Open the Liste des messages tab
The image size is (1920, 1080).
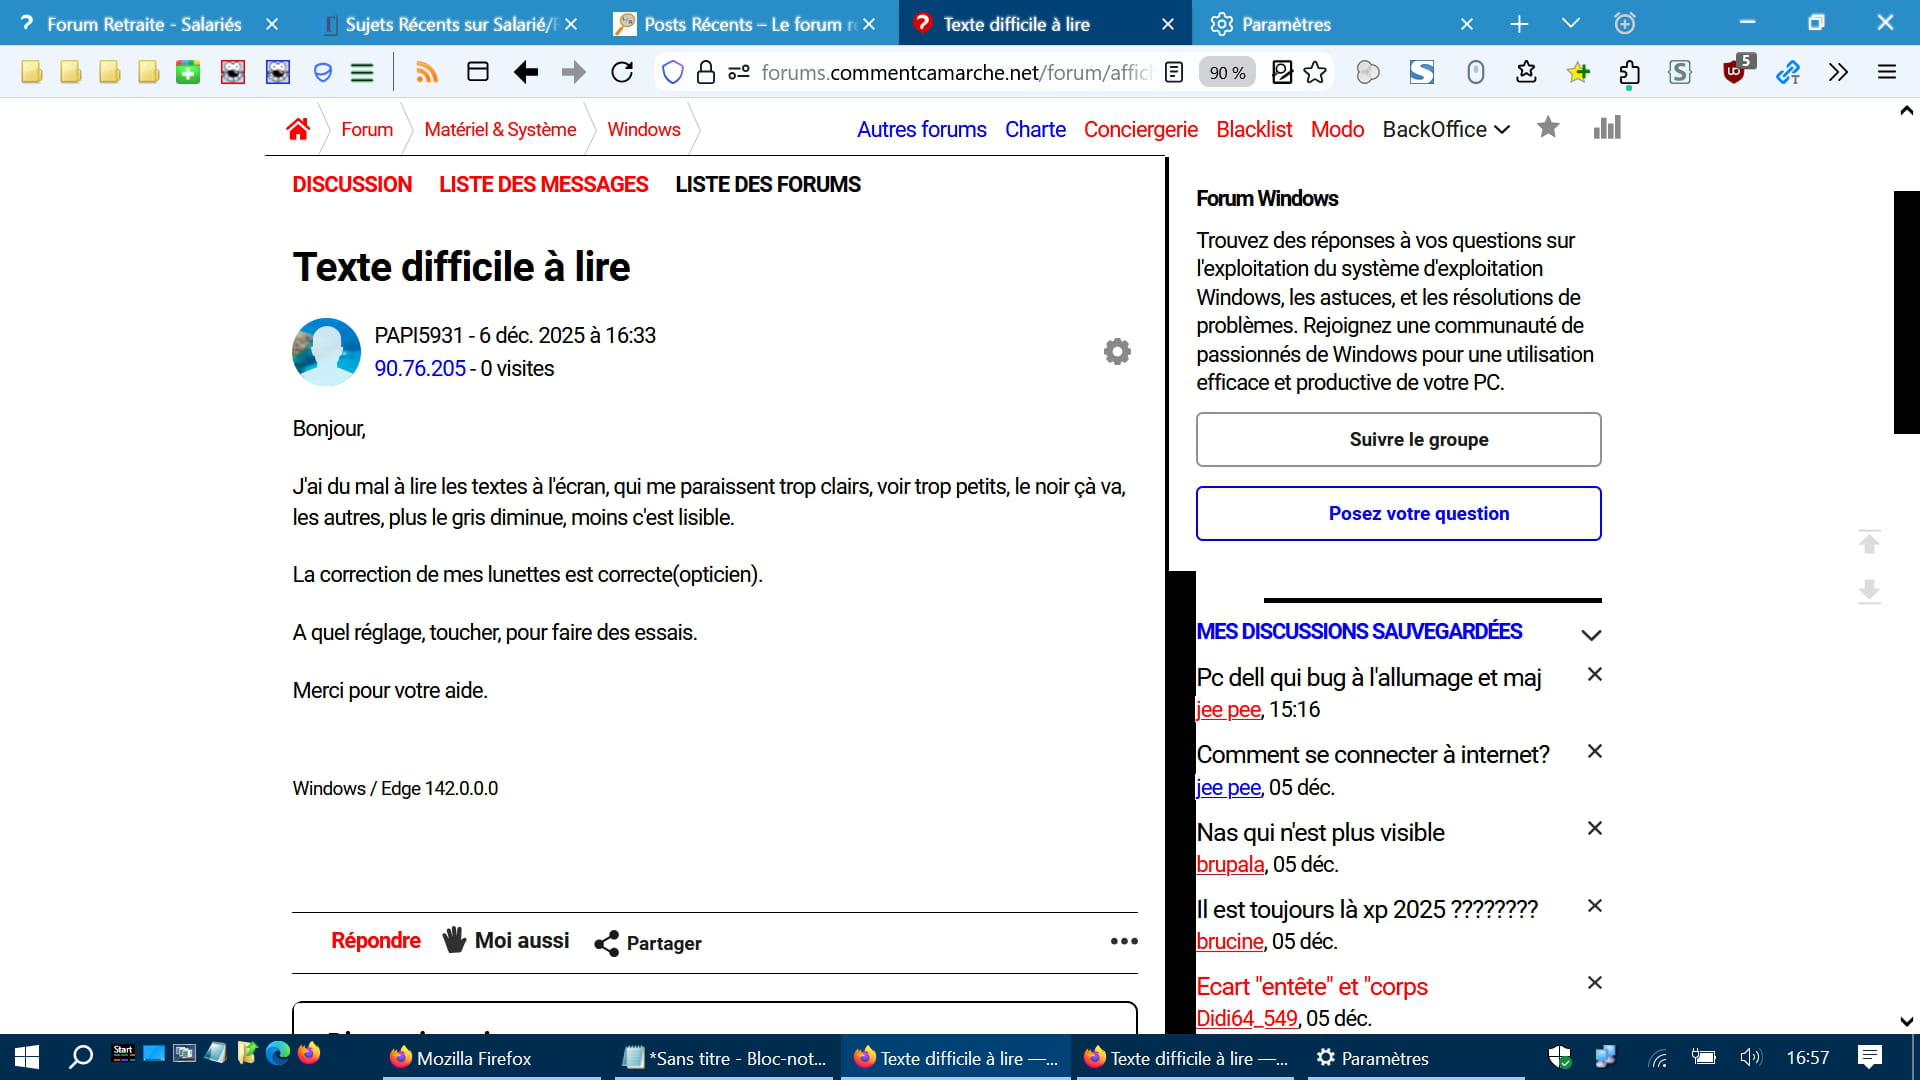pyautogui.click(x=543, y=184)
